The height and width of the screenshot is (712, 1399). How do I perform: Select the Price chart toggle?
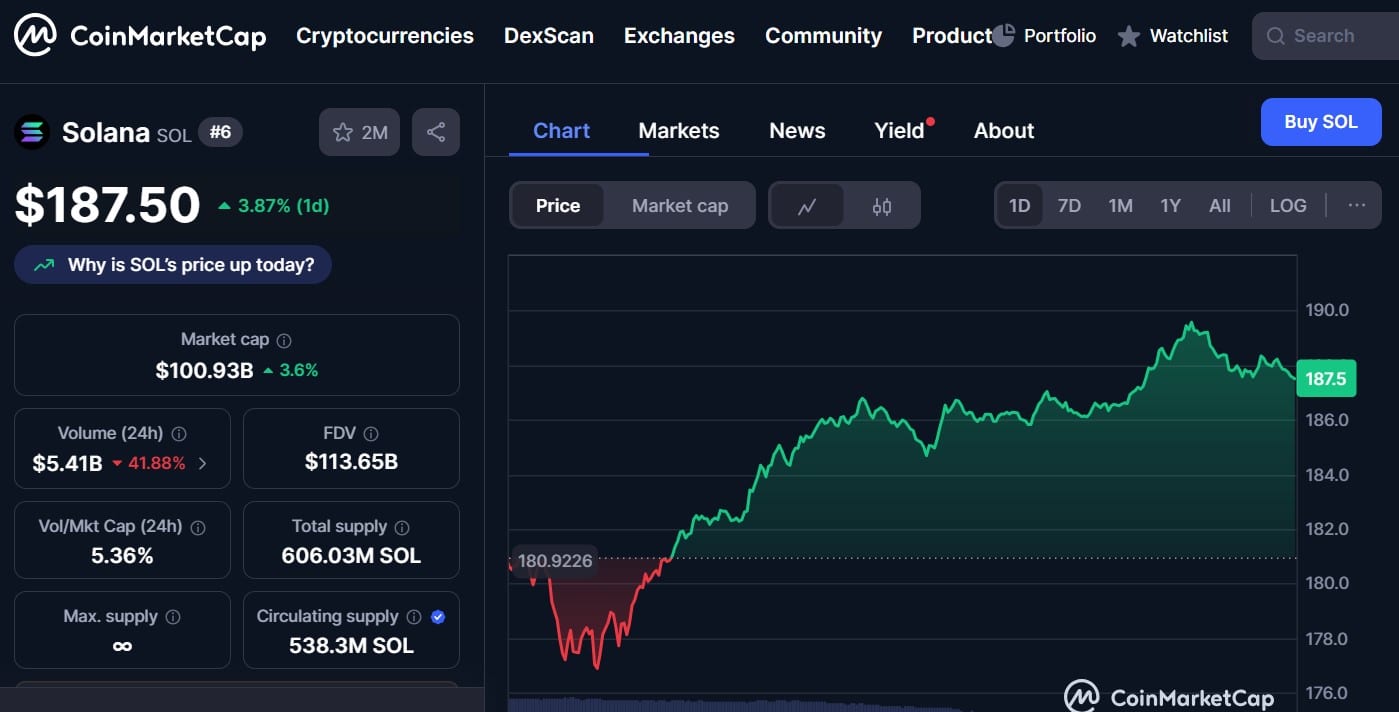(x=558, y=206)
